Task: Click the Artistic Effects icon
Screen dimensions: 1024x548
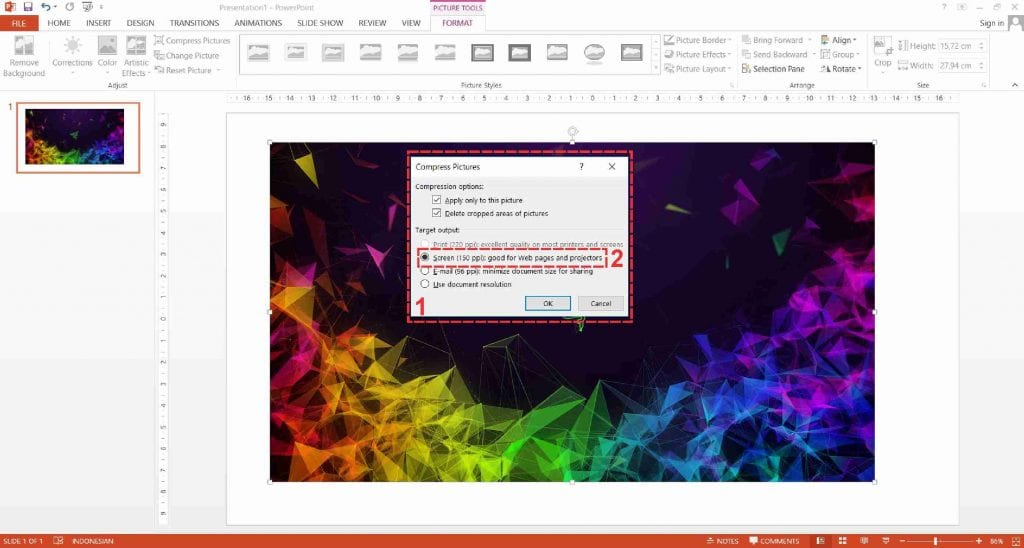Action: point(136,48)
